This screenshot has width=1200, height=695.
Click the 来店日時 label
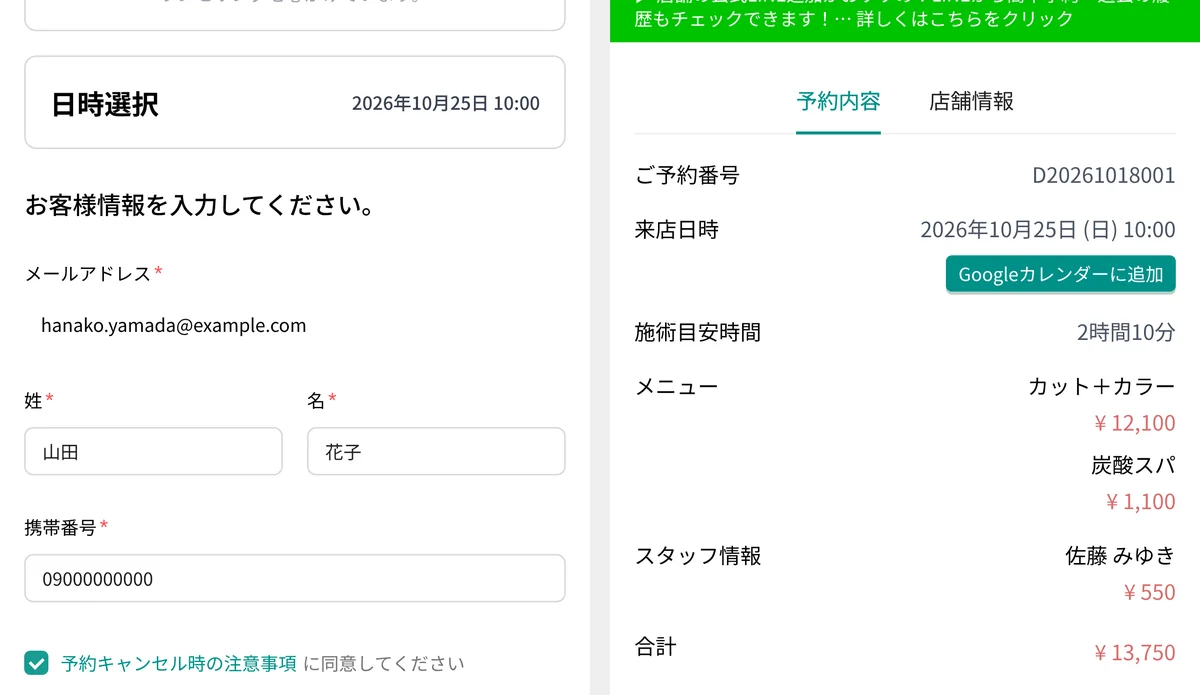click(x=677, y=230)
